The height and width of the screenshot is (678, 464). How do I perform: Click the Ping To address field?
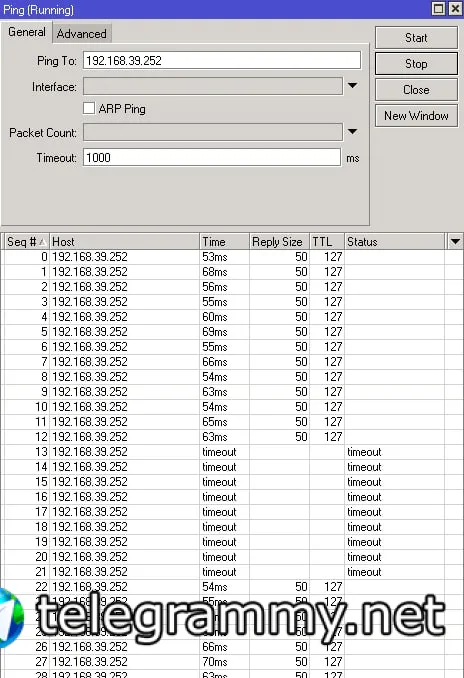coord(222,61)
